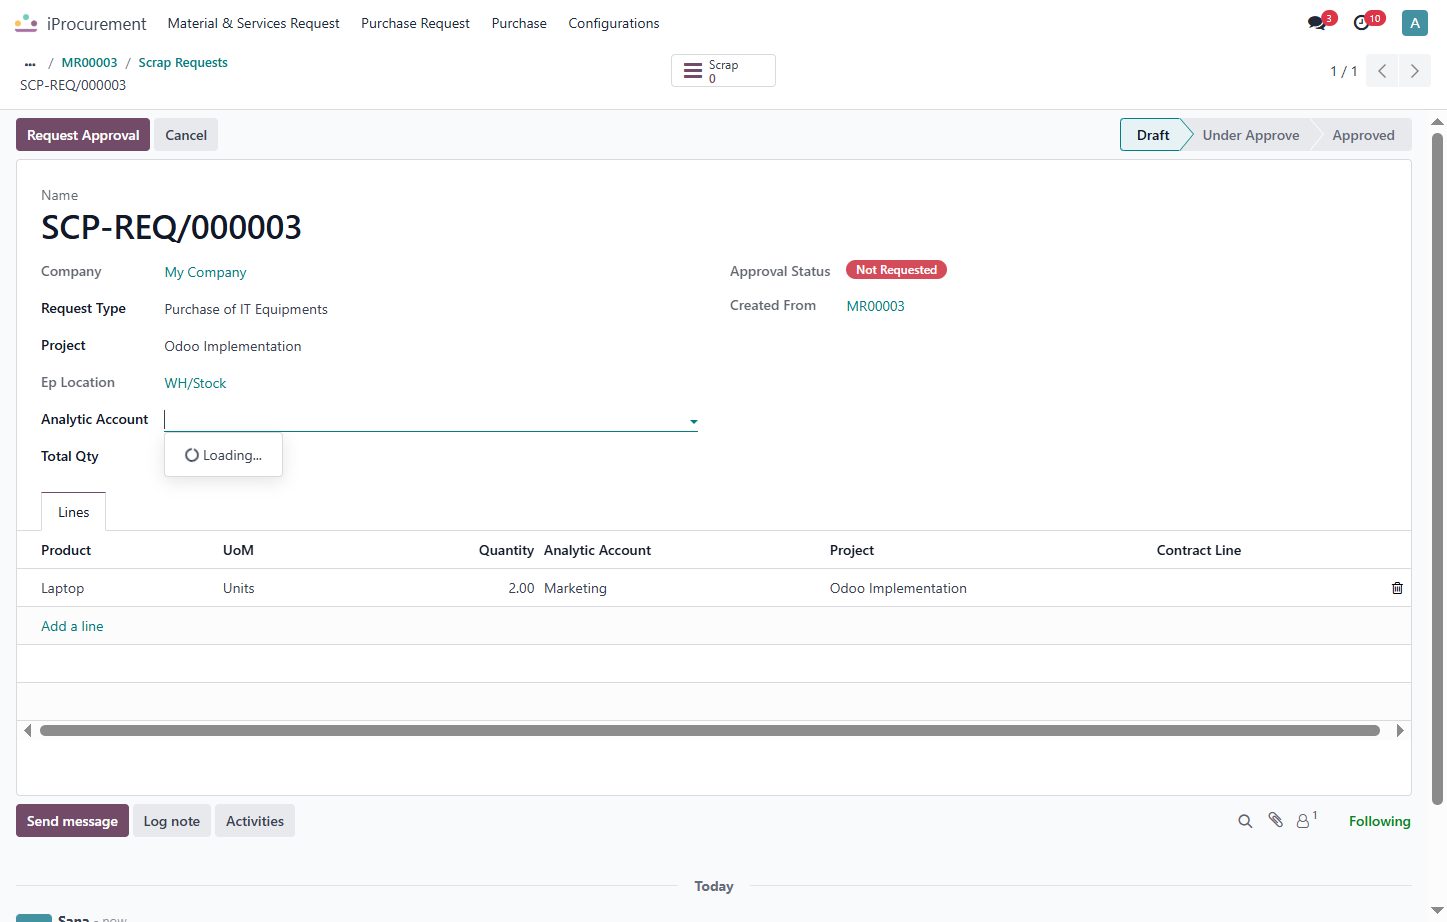Open the Purchase menu
Screen dimensions: 1447x922
[x=519, y=23]
